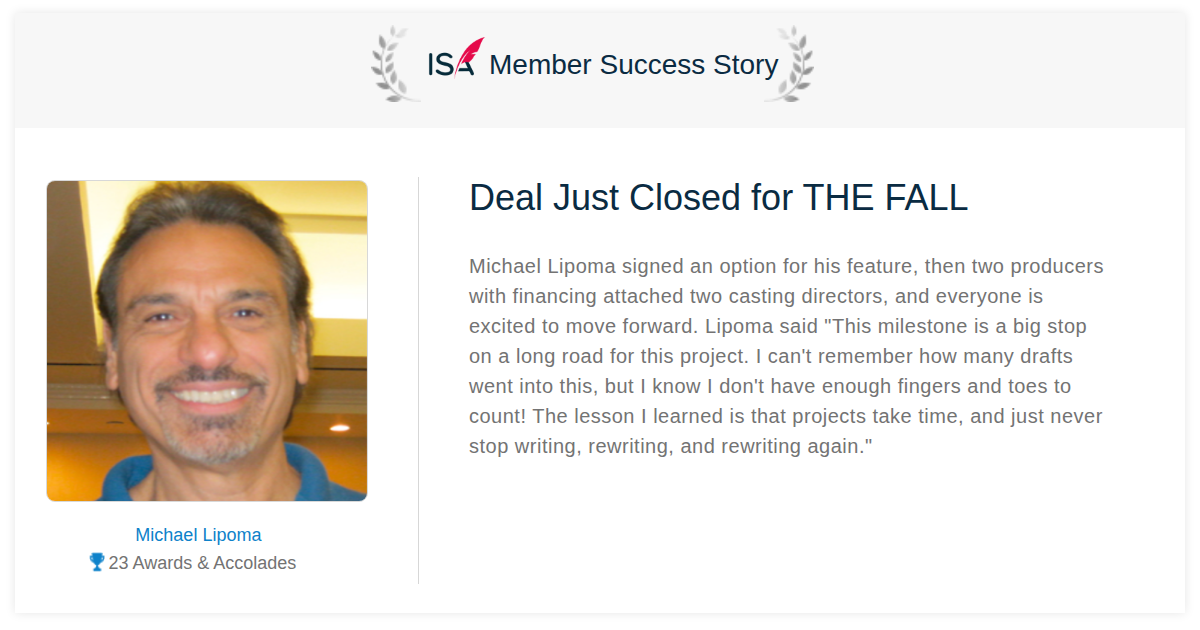This screenshot has width=1200, height=630.
Task: Click the success story paragraph text
Action: tap(786, 356)
